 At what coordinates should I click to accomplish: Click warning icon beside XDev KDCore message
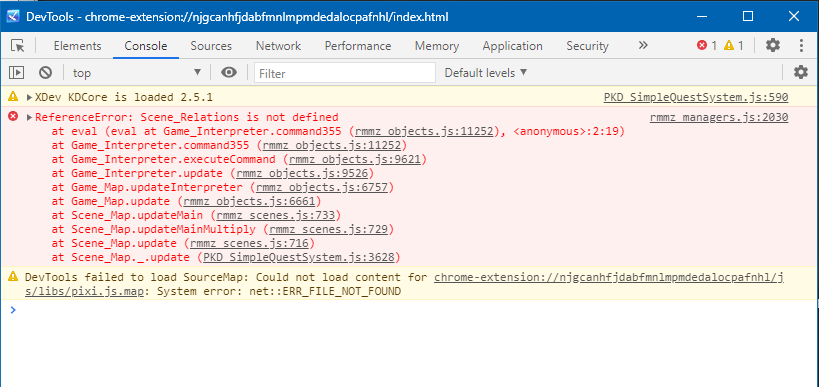point(13,97)
